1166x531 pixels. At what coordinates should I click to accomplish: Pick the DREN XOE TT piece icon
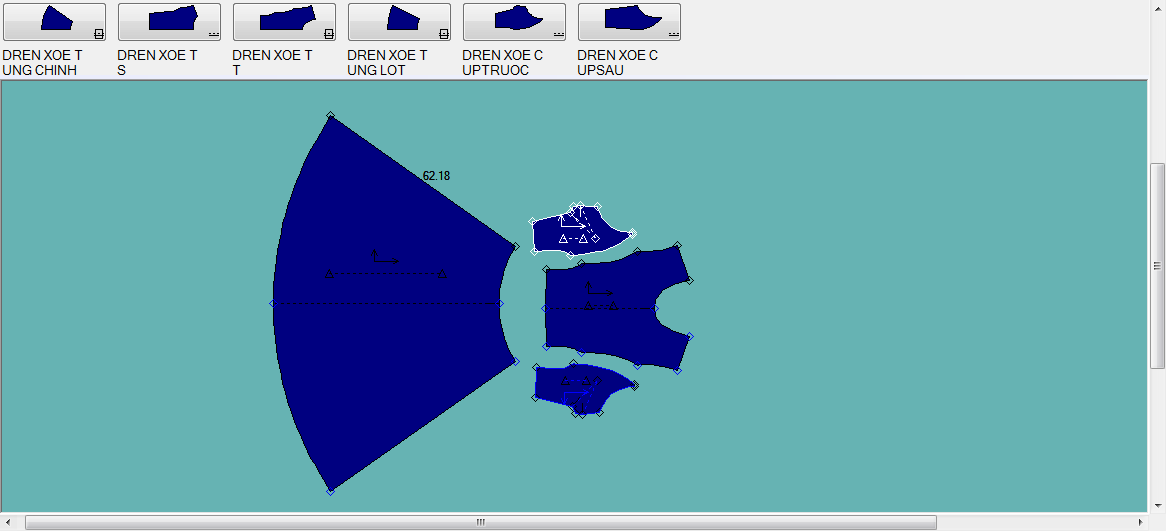click(284, 21)
